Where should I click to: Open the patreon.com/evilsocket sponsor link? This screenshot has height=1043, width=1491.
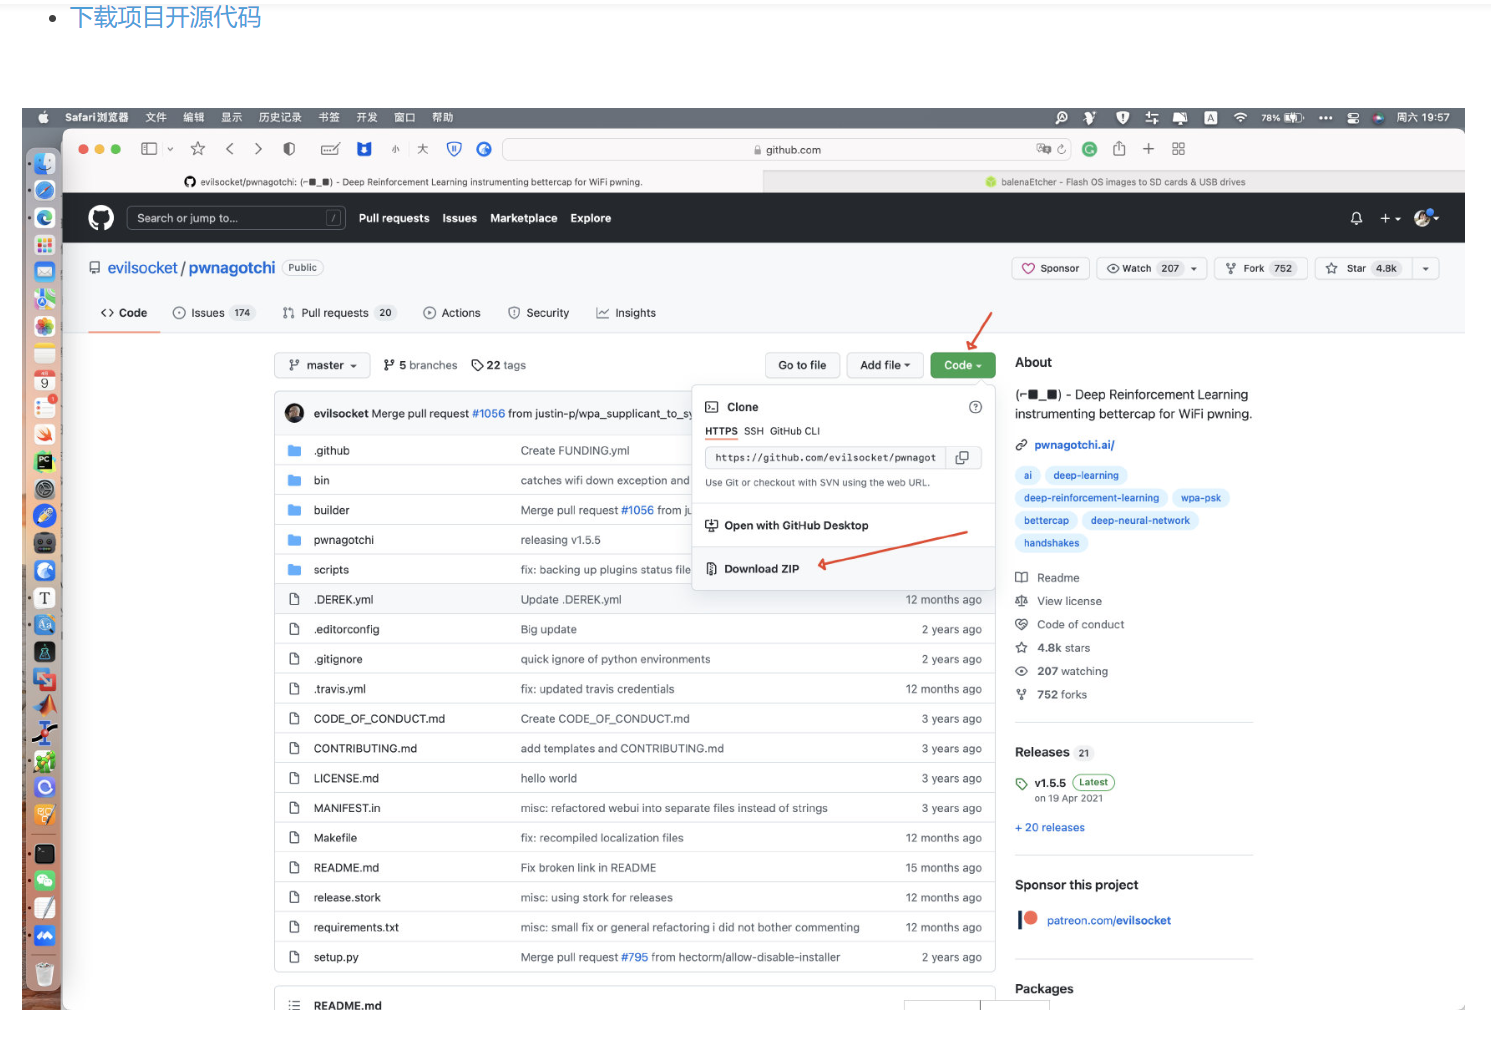tap(1109, 920)
